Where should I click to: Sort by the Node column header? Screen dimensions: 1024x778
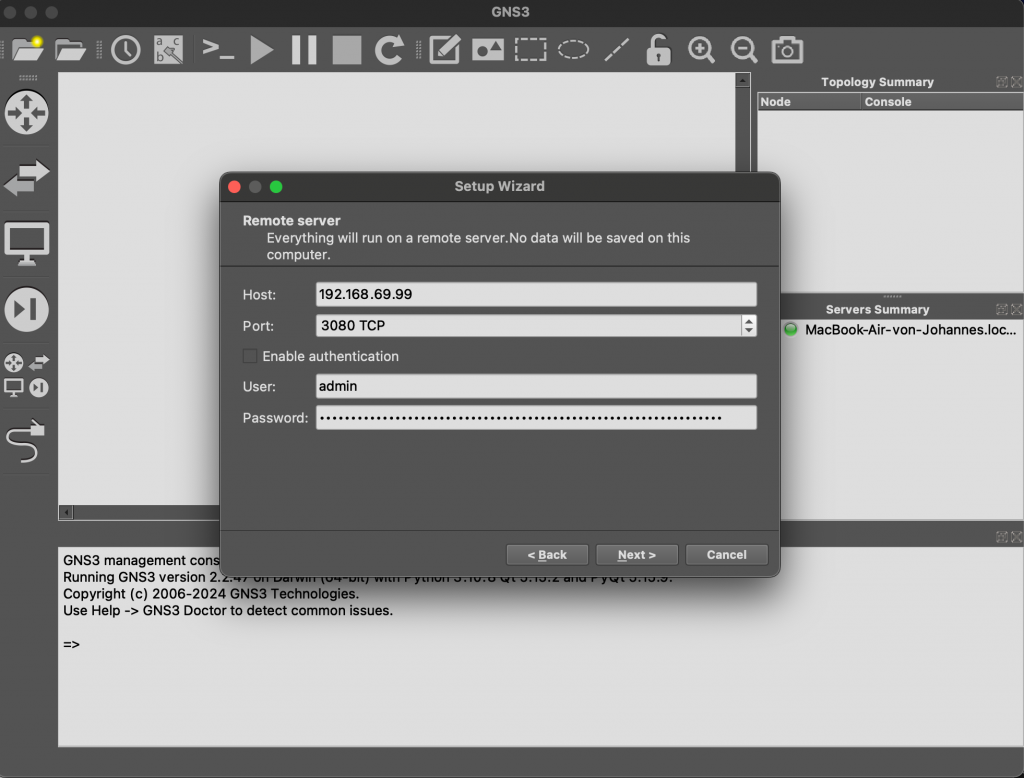click(x=809, y=101)
